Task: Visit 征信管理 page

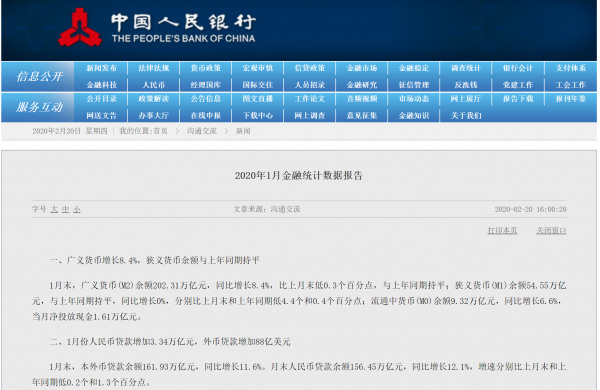Action: (414, 85)
